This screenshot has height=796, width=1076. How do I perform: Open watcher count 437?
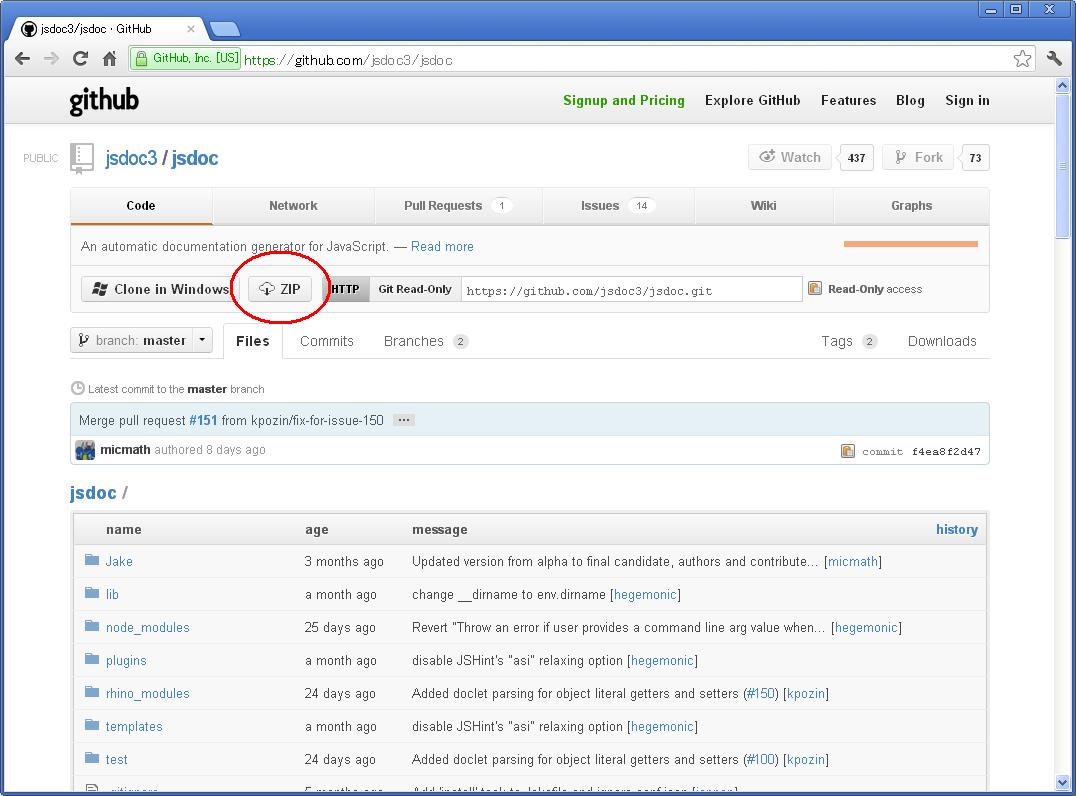(x=856, y=158)
